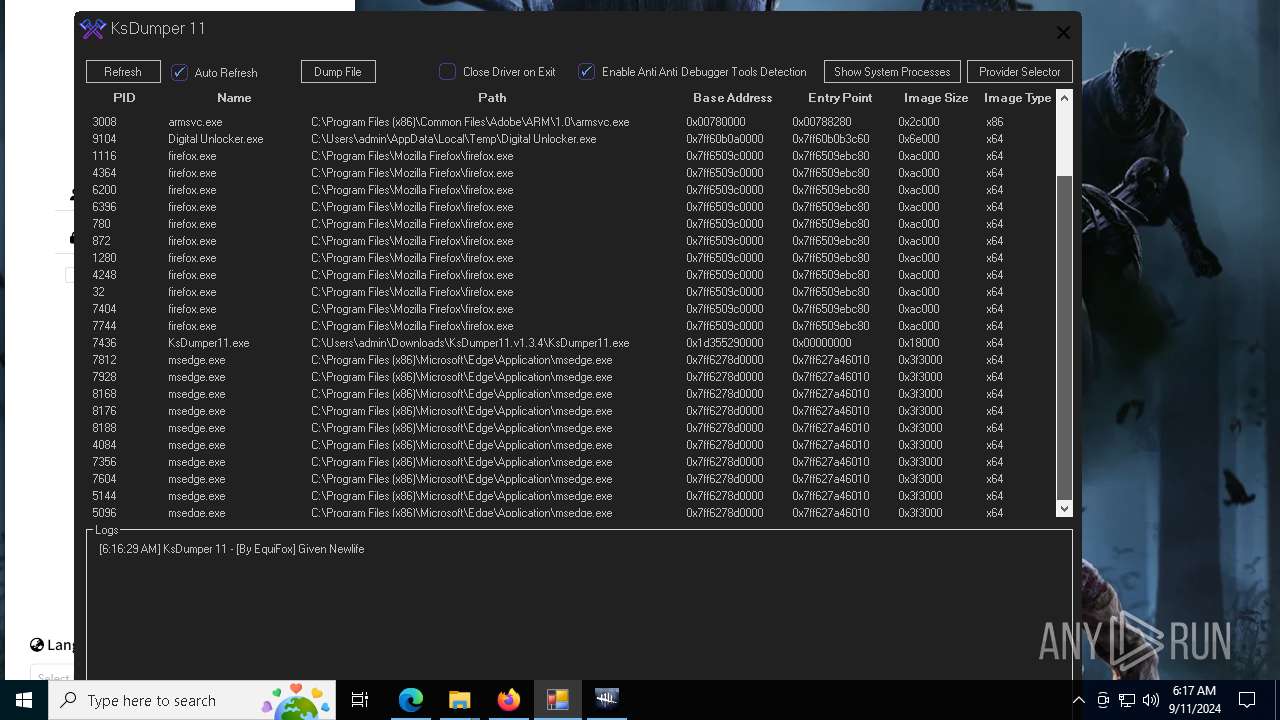Open Task View on the taskbar
1280x720 pixels.
pyautogui.click(x=360, y=700)
